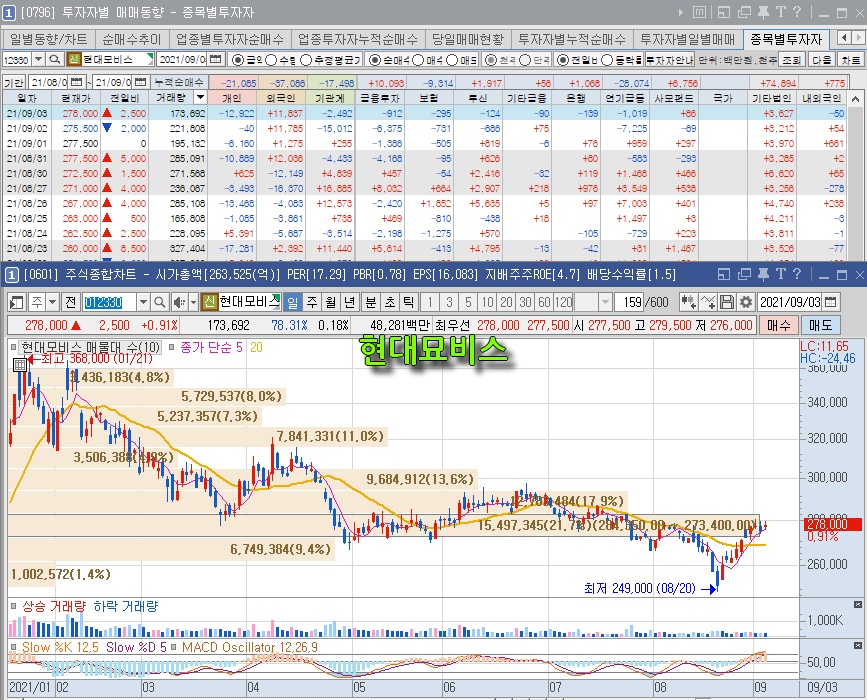Click the chart window stock search magnifier
Viewport: 867px width, 700px height.
(x=160, y=302)
